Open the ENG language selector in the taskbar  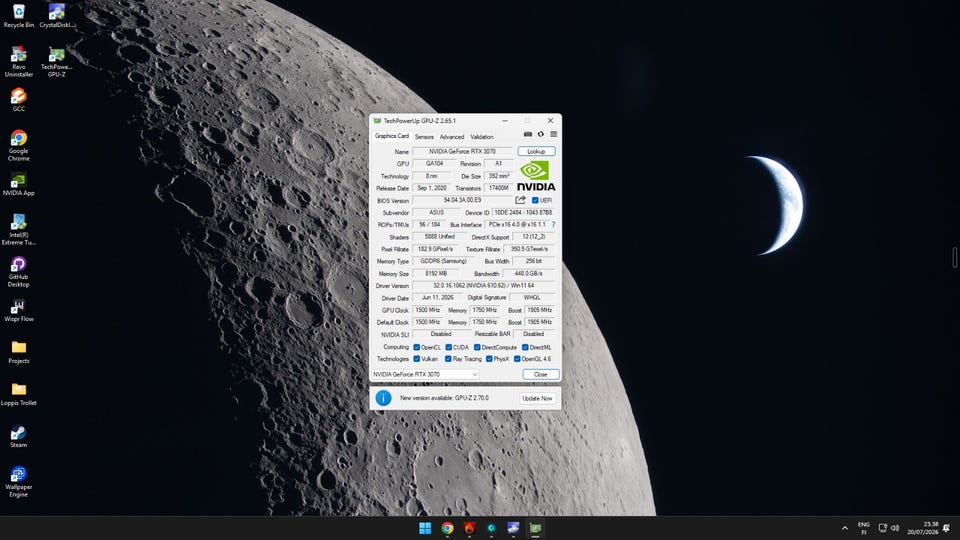864,528
